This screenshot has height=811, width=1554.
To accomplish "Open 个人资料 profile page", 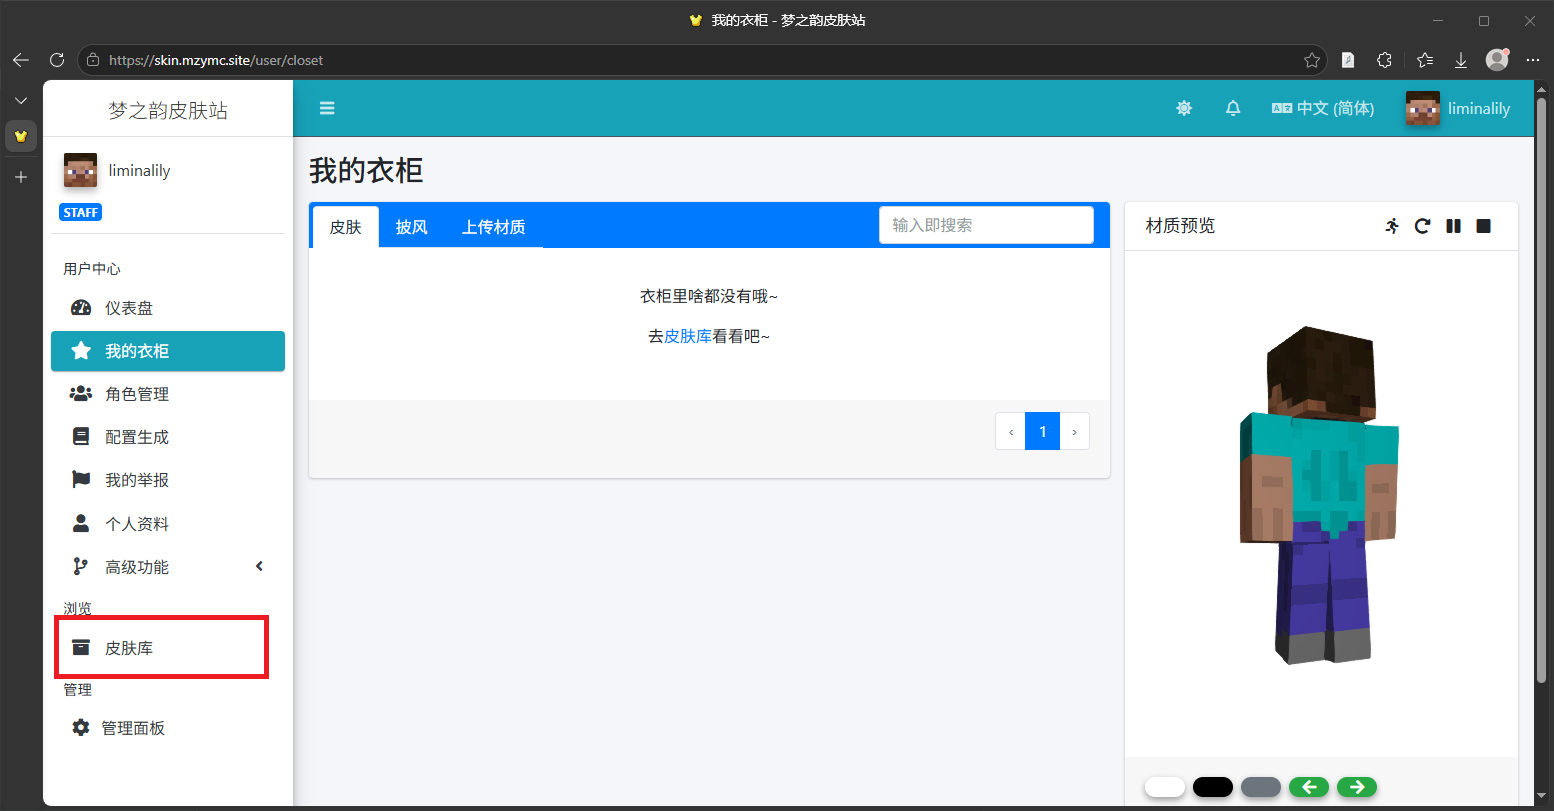I will [168, 524].
